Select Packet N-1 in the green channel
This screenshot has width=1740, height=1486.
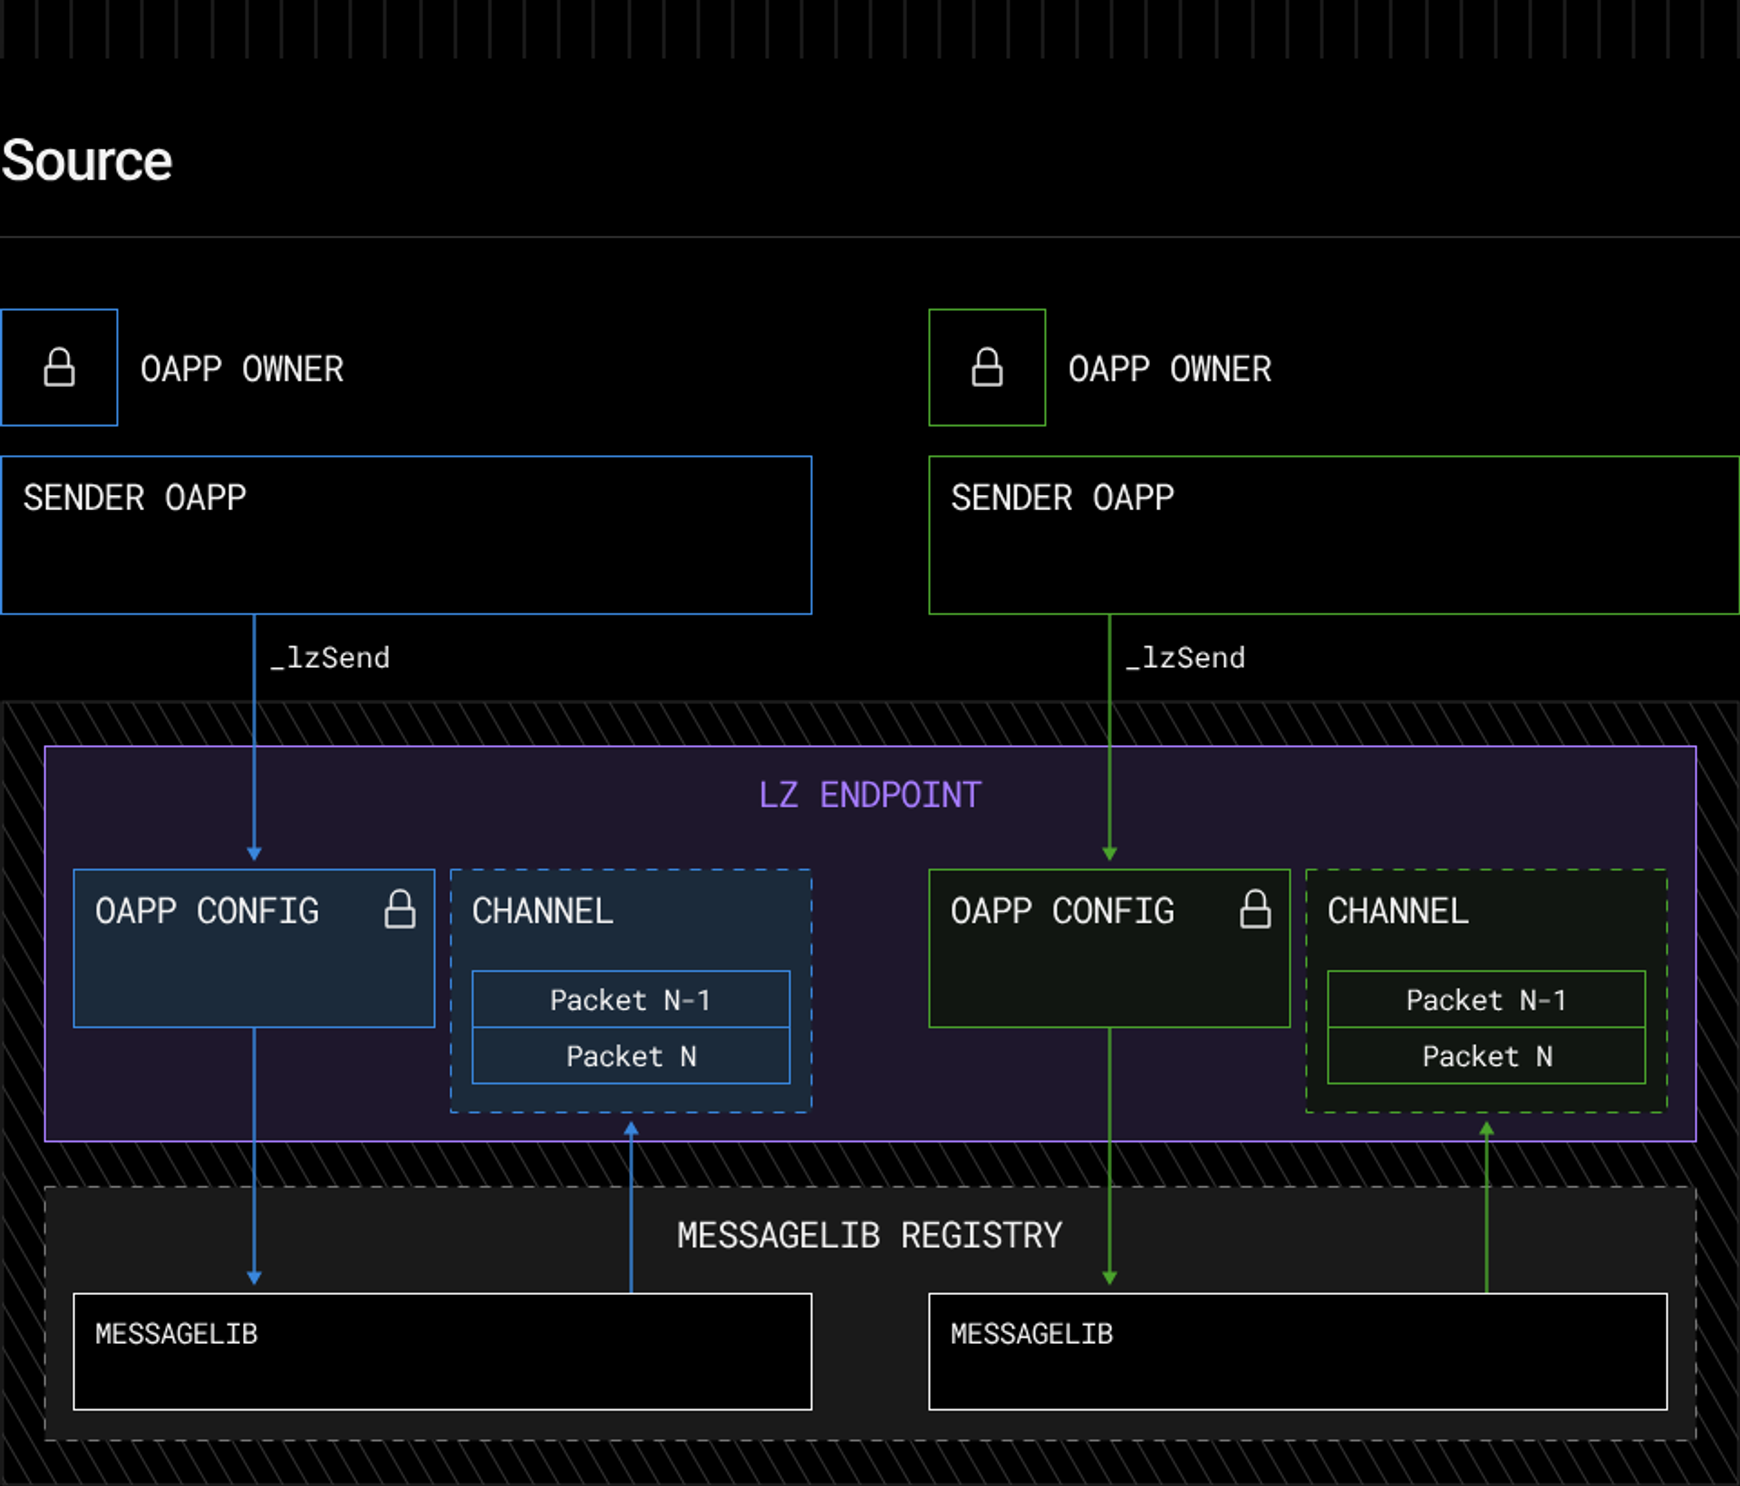click(x=1486, y=1000)
